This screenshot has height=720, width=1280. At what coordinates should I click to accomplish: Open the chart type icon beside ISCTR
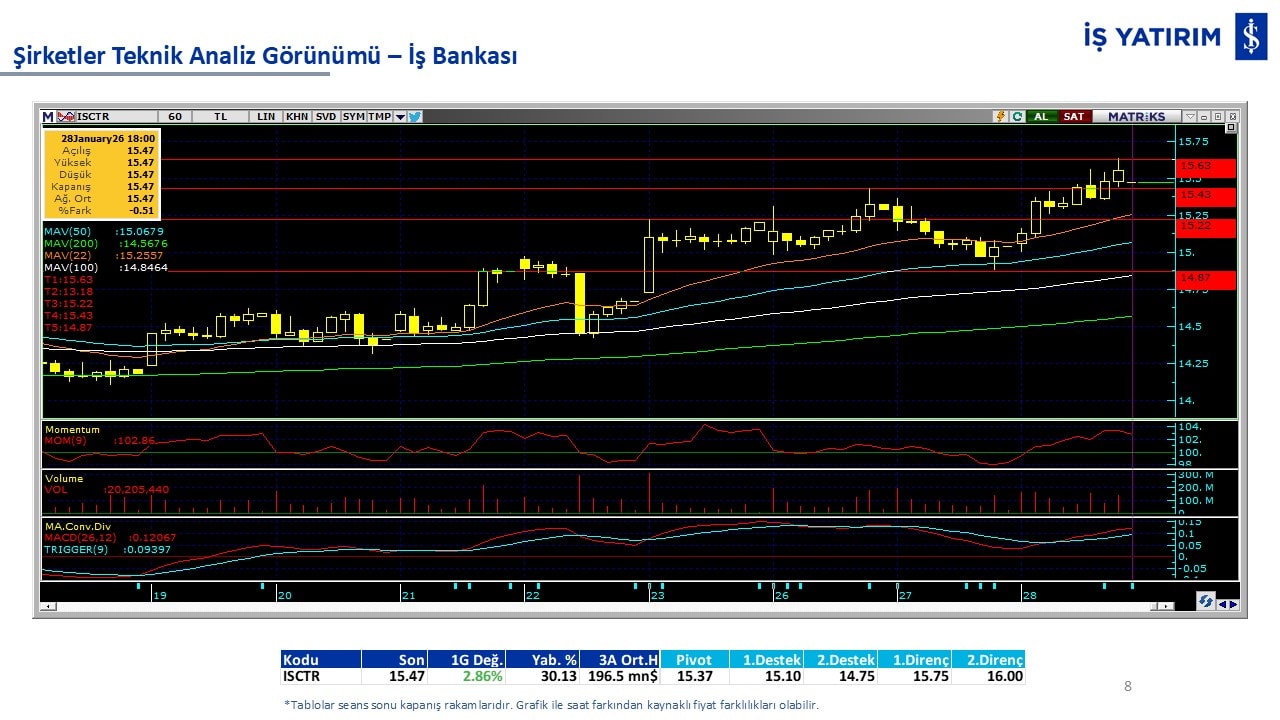(67, 117)
